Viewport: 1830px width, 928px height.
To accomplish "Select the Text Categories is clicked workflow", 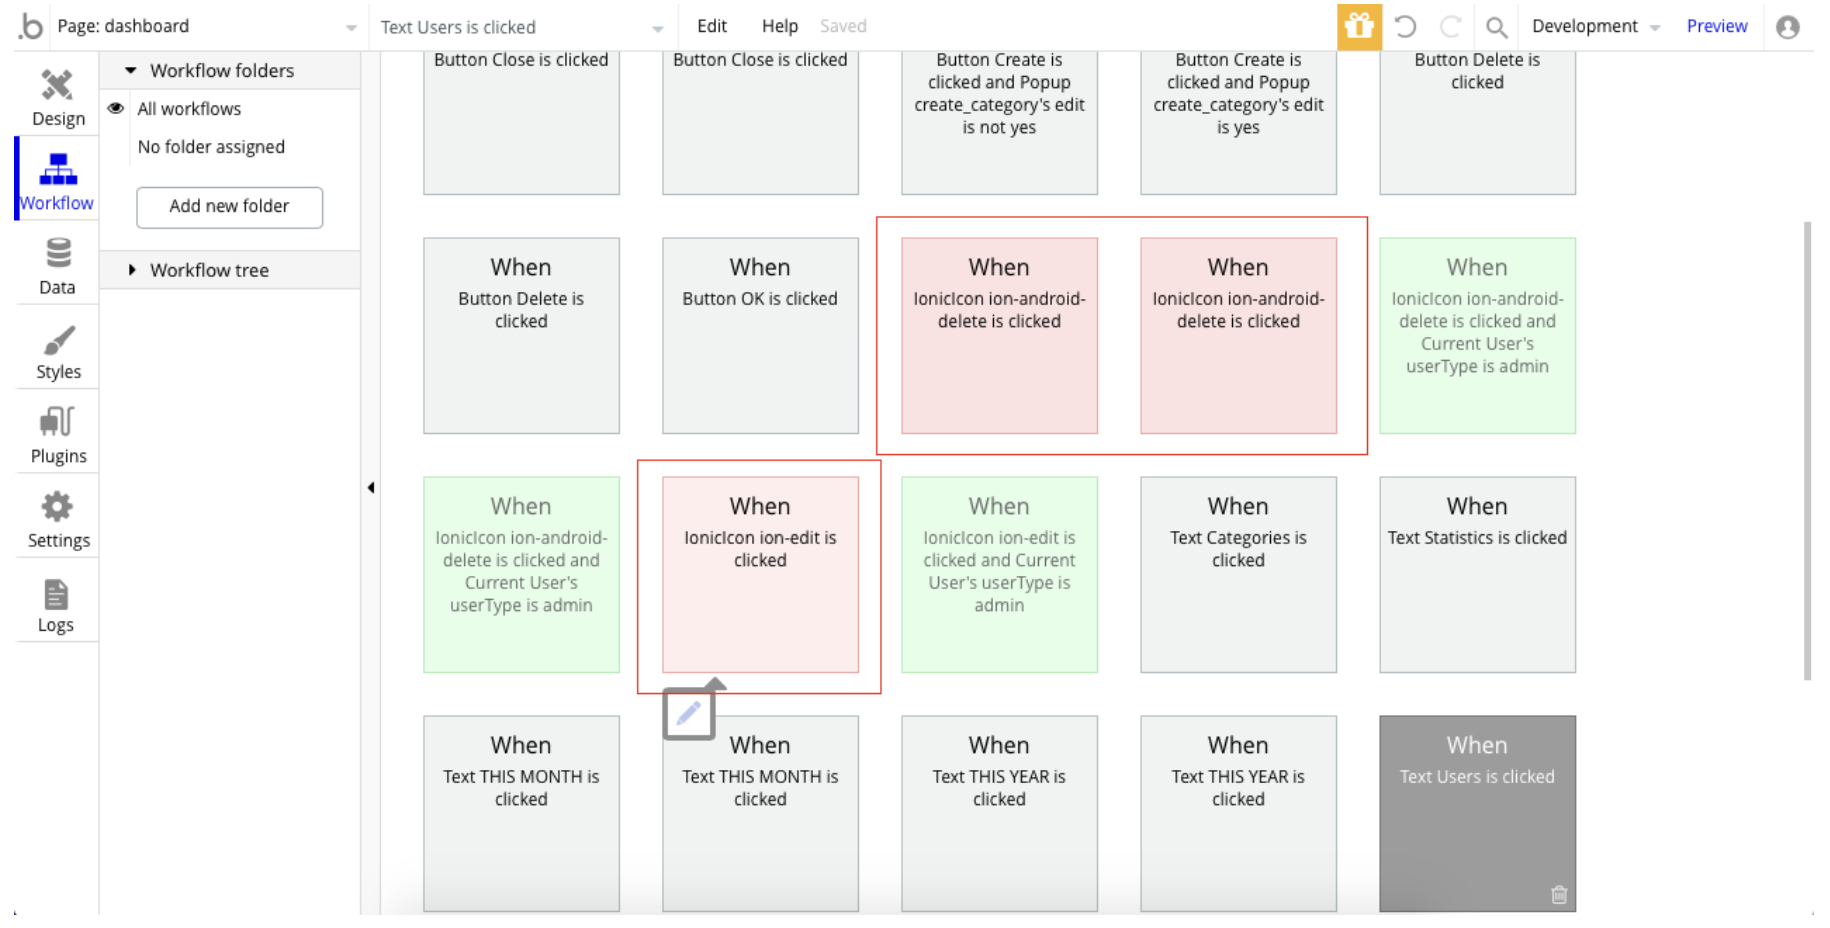I will click(1237, 574).
